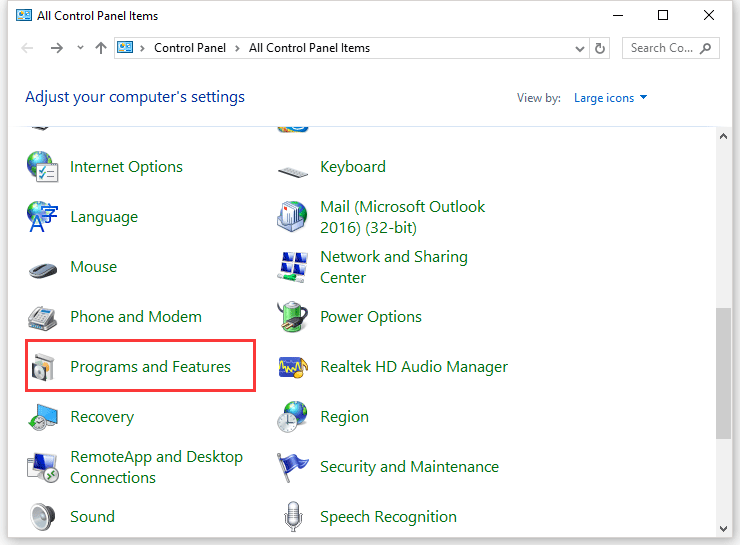The height and width of the screenshot is (545, 740).
Task: Click All Control Panel Items breadcrumb
Action: pyautogui.click(x=309, y=48)
